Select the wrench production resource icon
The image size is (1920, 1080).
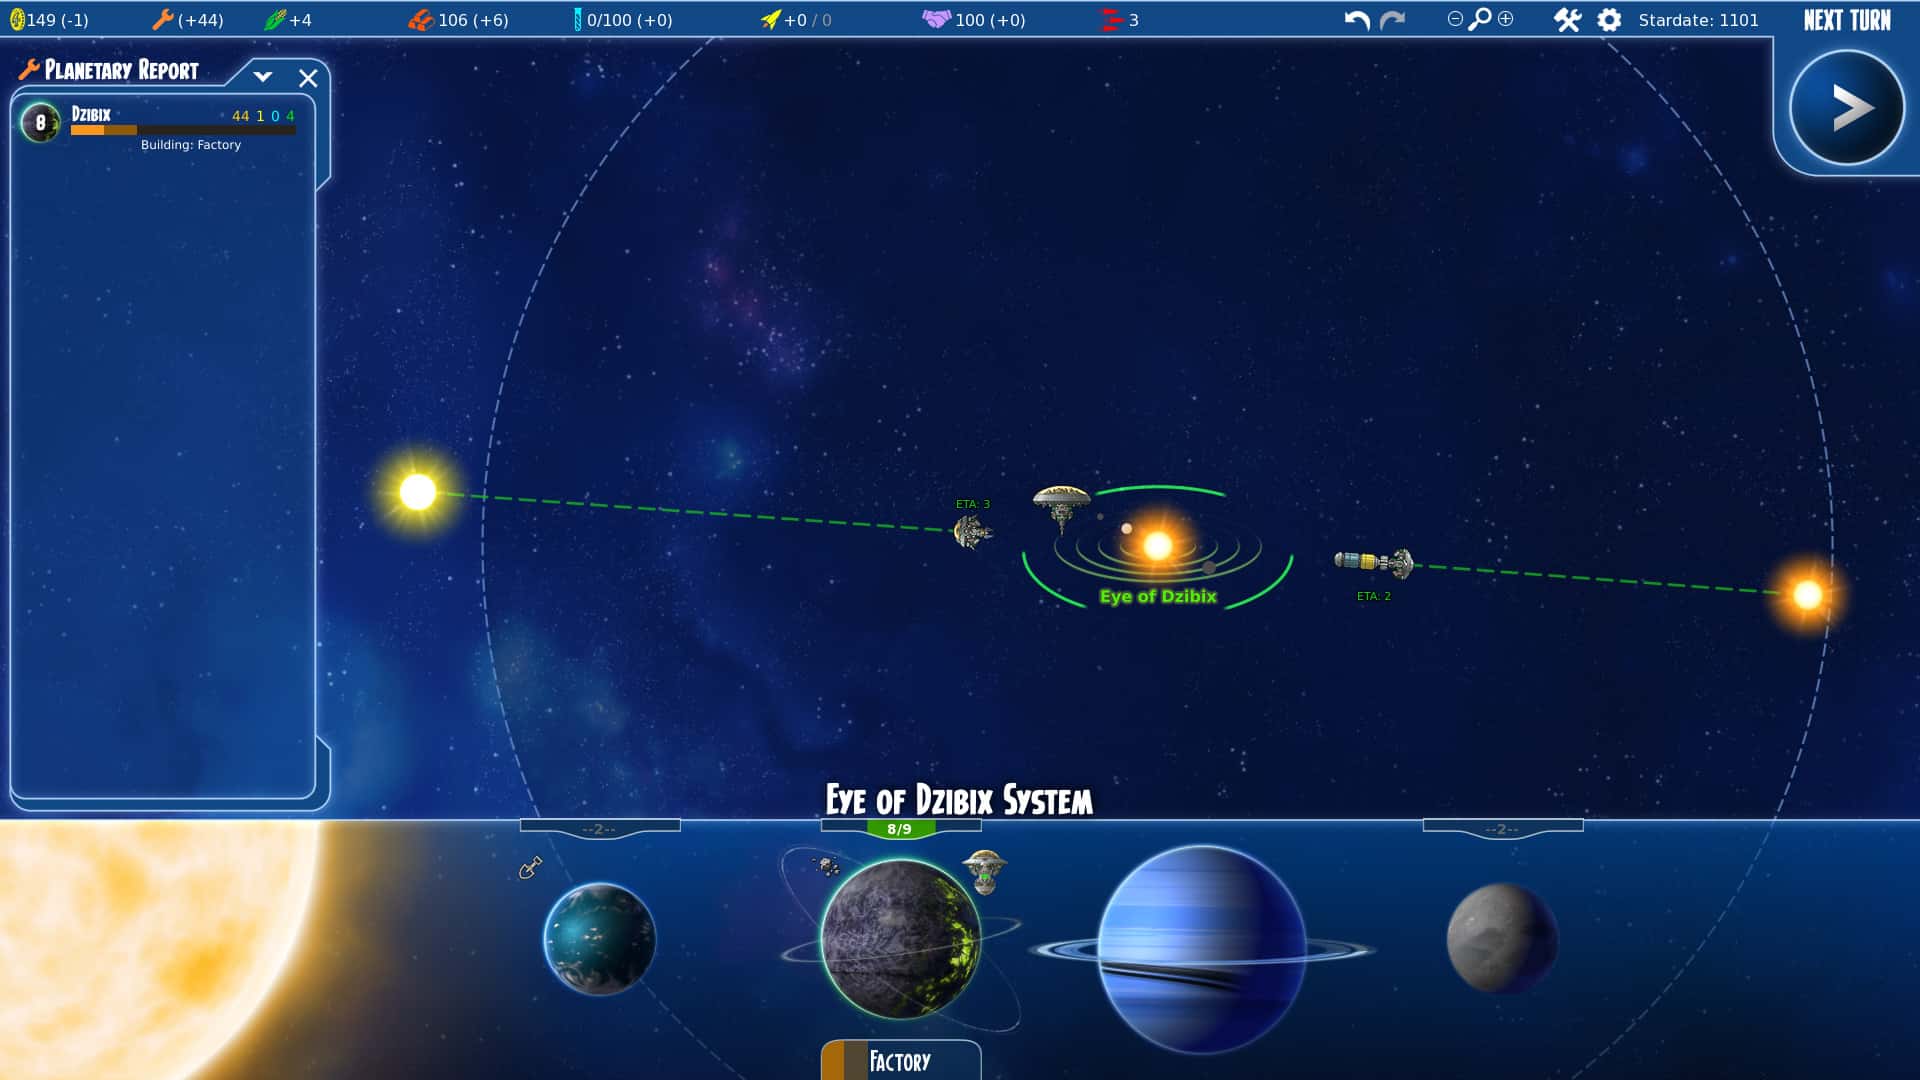162,18
